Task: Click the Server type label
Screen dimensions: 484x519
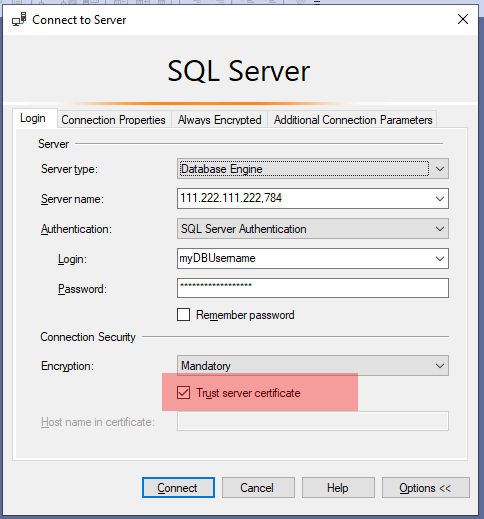Action: tap(69, 169)
